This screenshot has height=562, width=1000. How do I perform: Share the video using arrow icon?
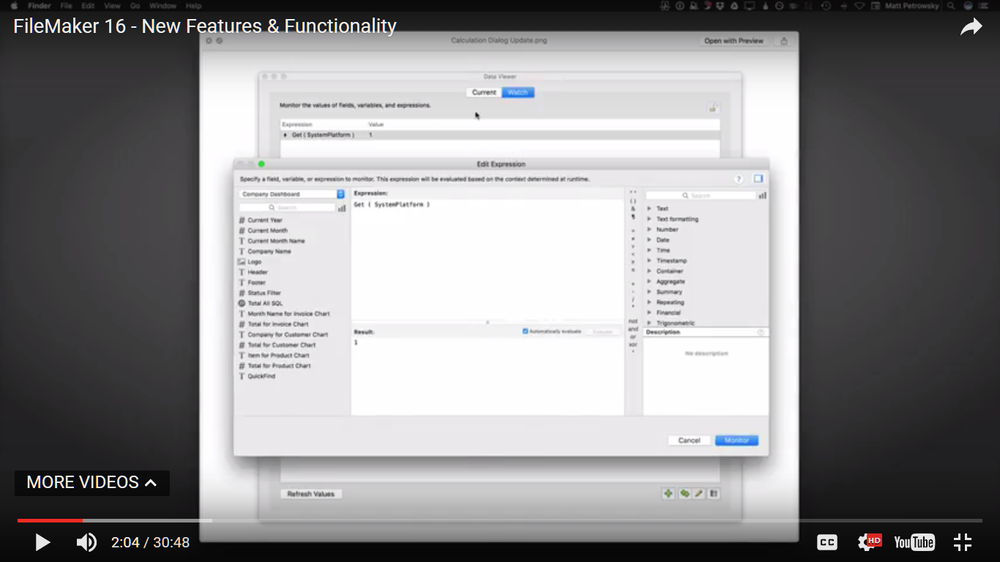click(x=971, y=27)
